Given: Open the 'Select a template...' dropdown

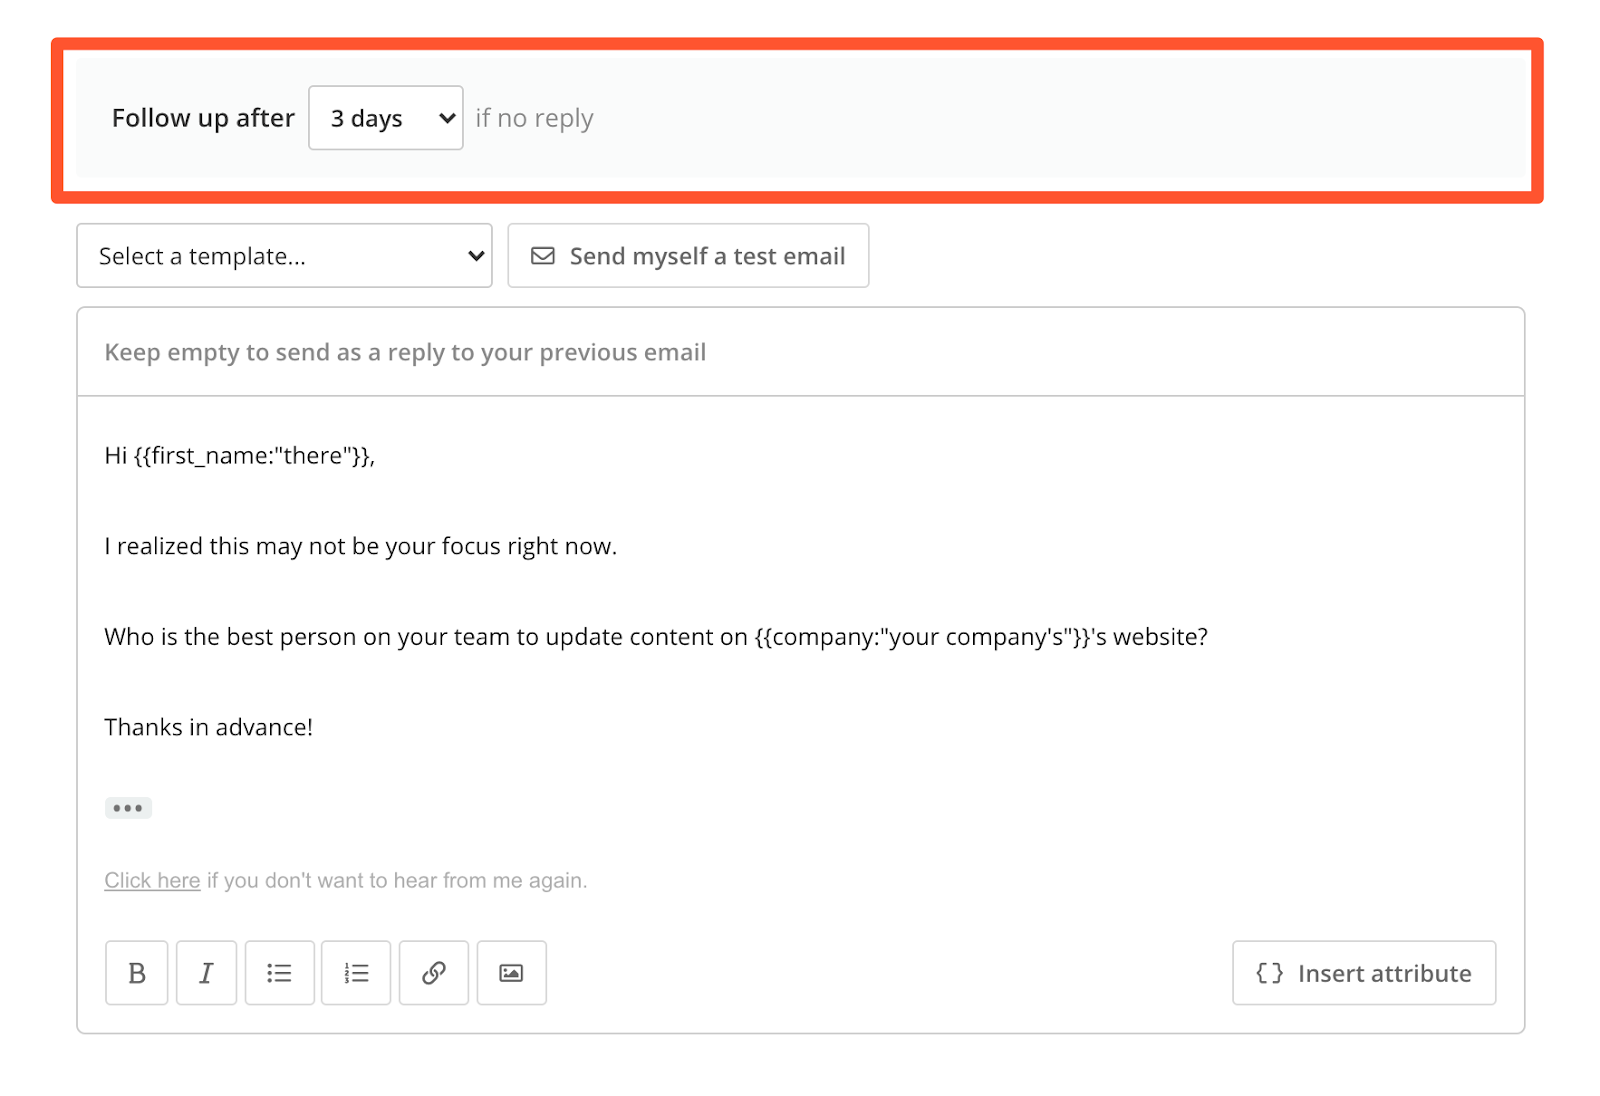Looking at the screenshot, I should (x=284, y=256).
